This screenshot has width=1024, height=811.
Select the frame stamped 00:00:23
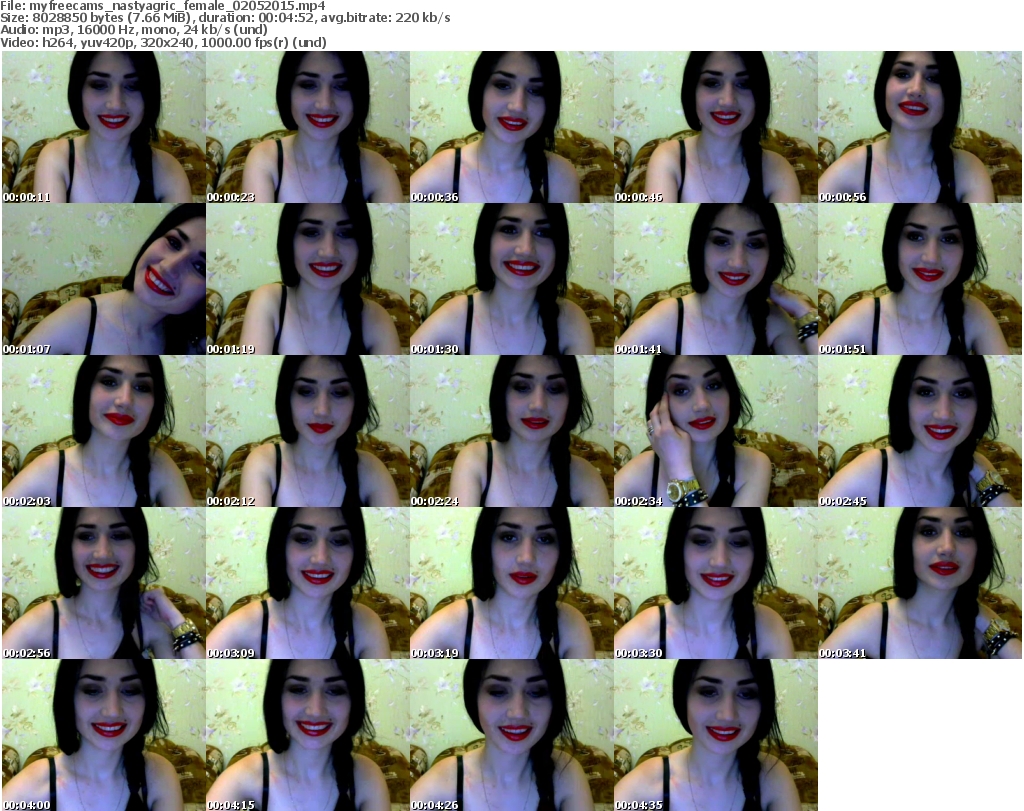(x=308, y=127)
